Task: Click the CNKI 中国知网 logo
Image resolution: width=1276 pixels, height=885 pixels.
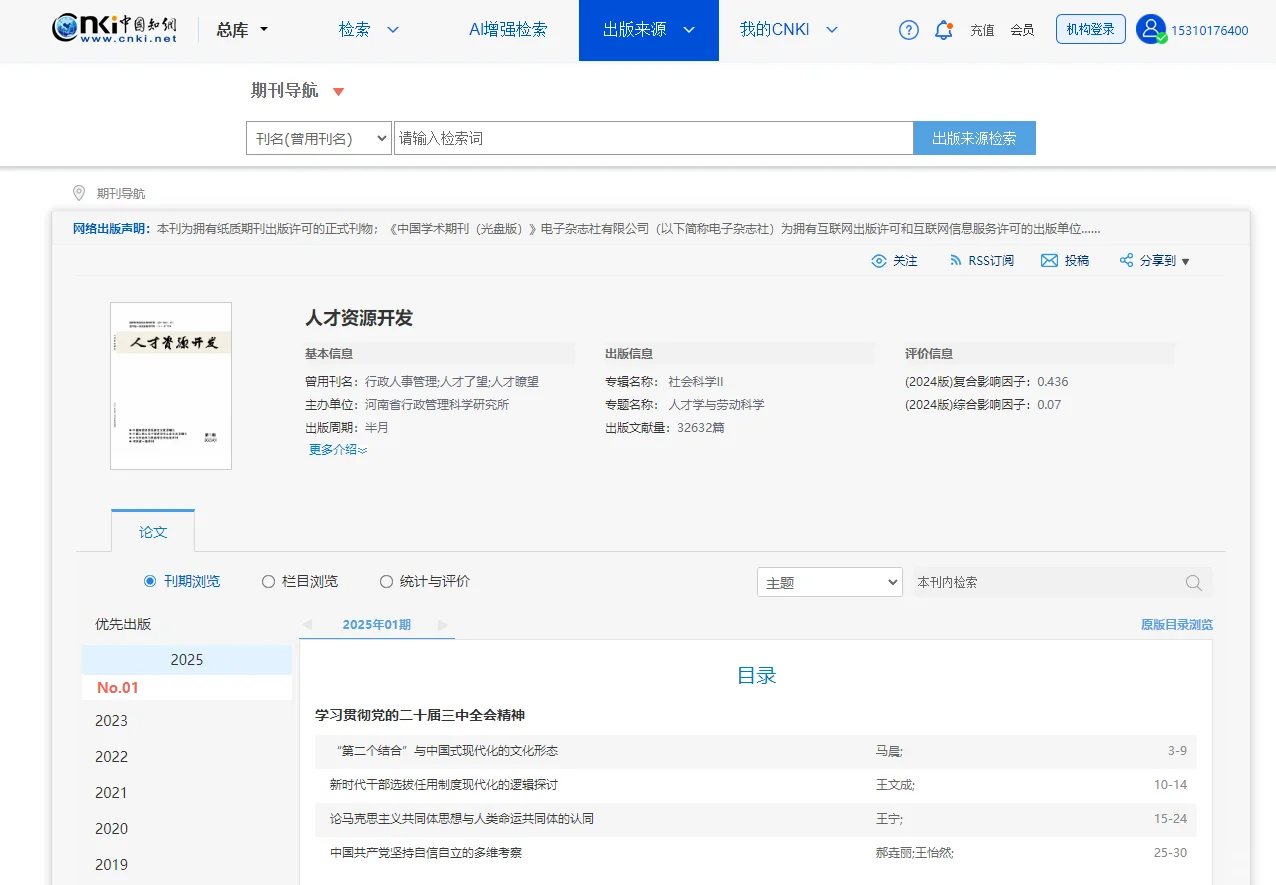Action: point(115,29)
